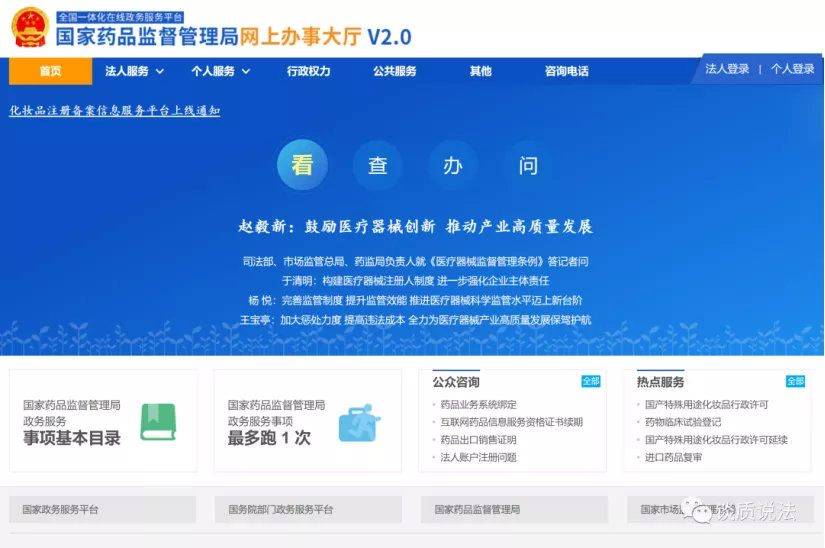Click the national emblem logo icon
This screenshot has width=825, height=548.
[30, 28]
